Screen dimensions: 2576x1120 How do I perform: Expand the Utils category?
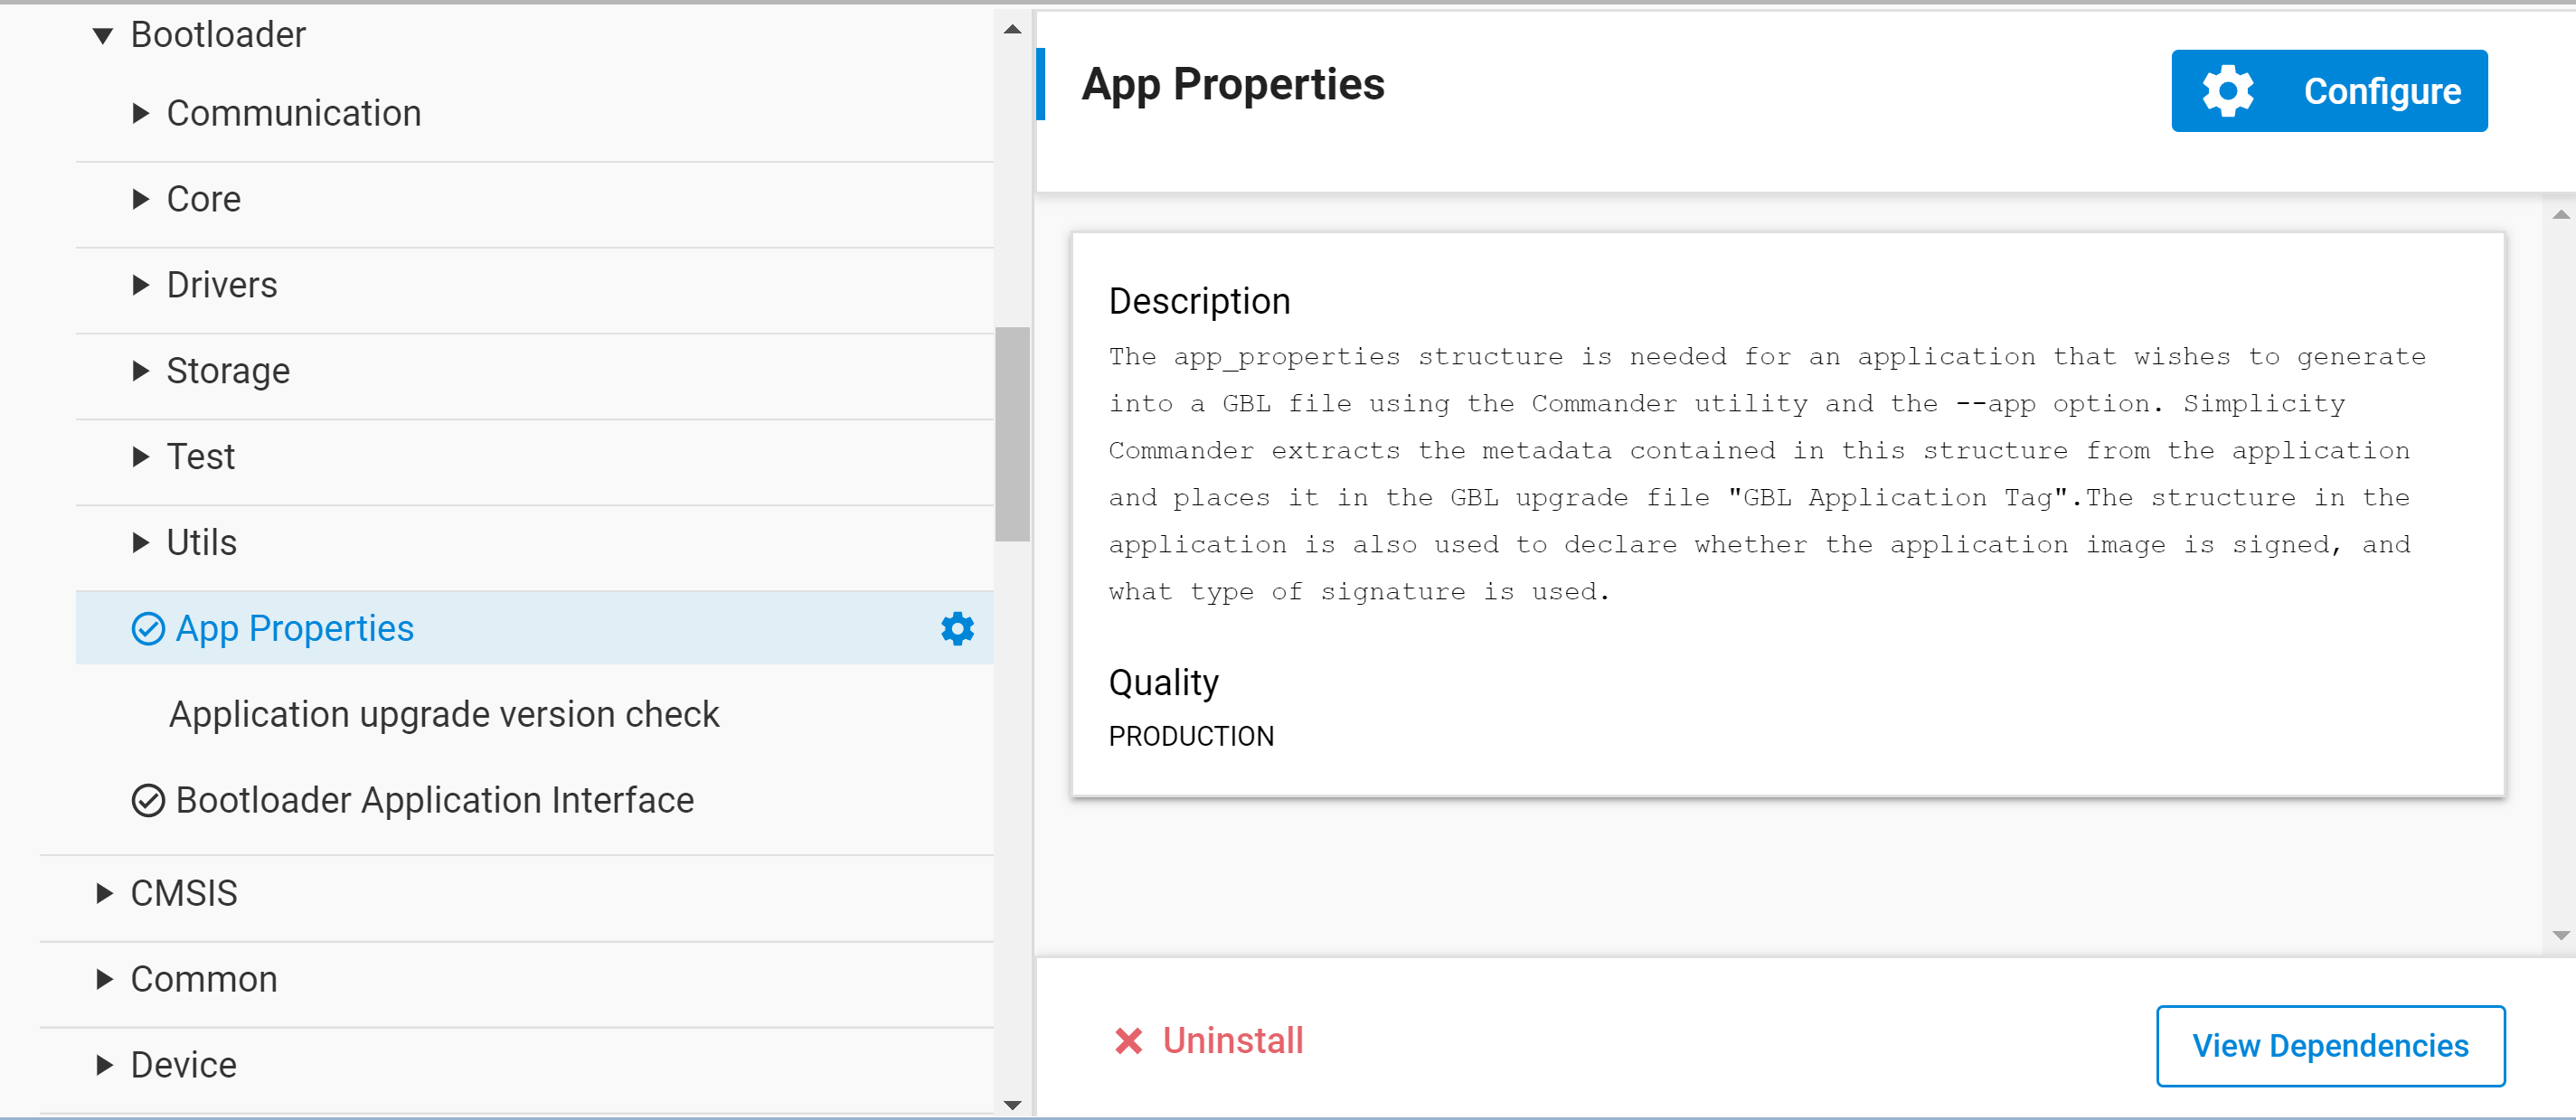(140, 542)
